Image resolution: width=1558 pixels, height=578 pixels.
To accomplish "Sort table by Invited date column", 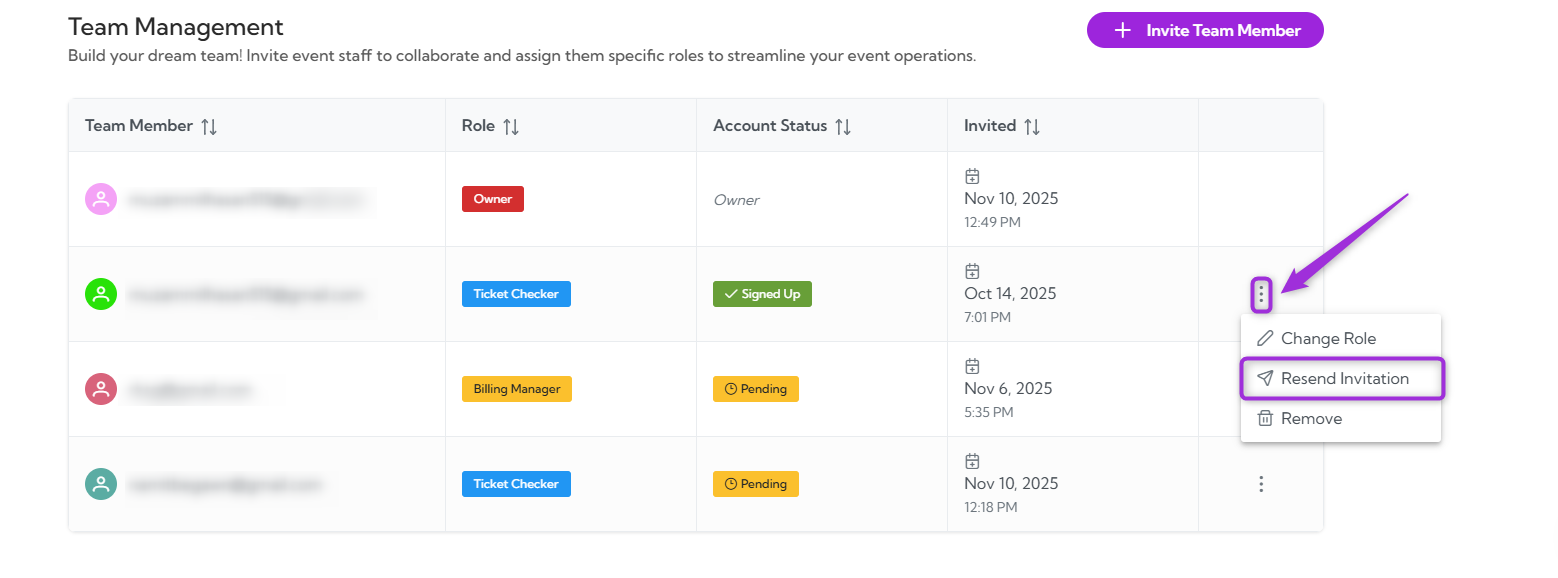I will click(x=1032, y=126).
